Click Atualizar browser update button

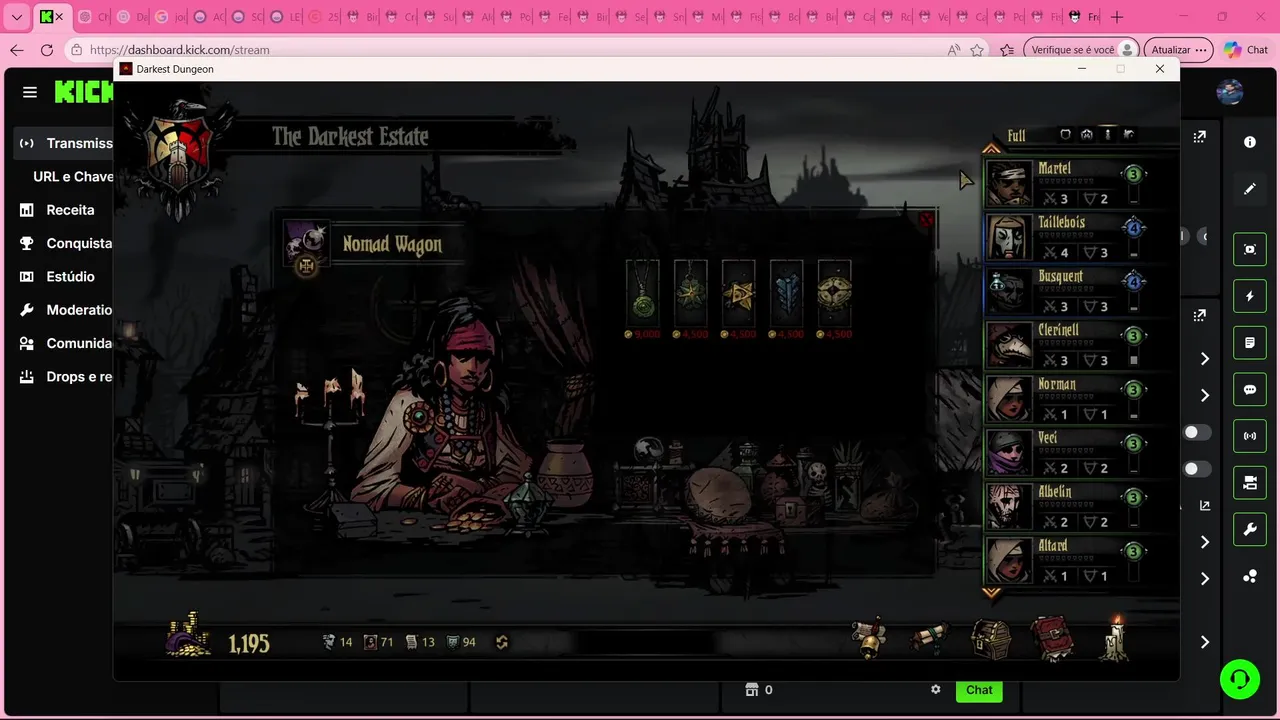(1180, 50)
